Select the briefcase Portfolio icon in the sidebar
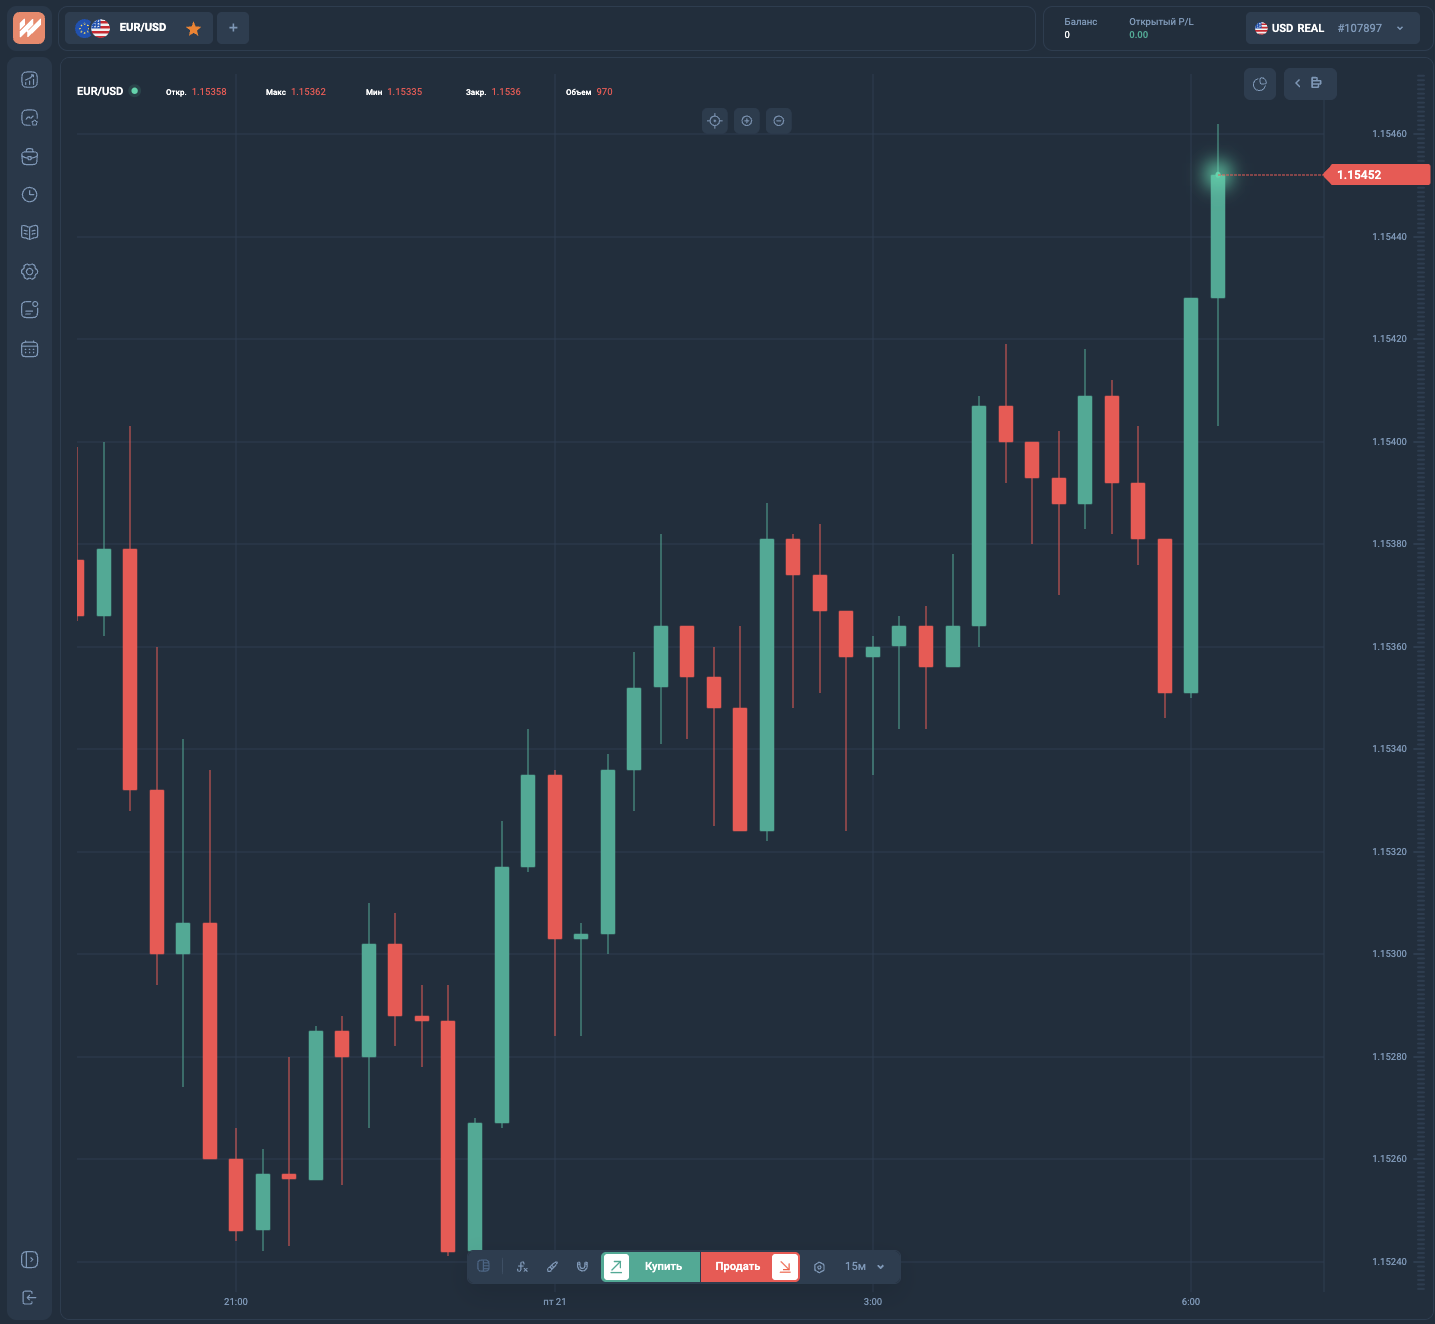 [29, 157]
